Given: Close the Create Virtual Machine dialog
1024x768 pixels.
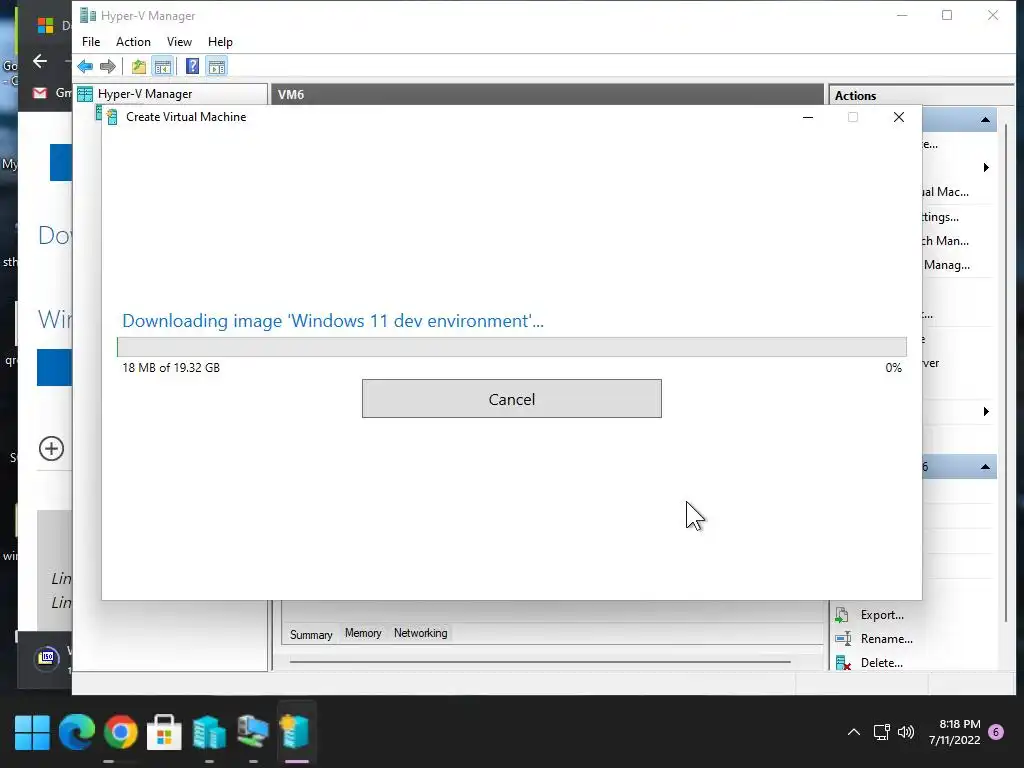Looking at the screenshot, I should point(899,117).
